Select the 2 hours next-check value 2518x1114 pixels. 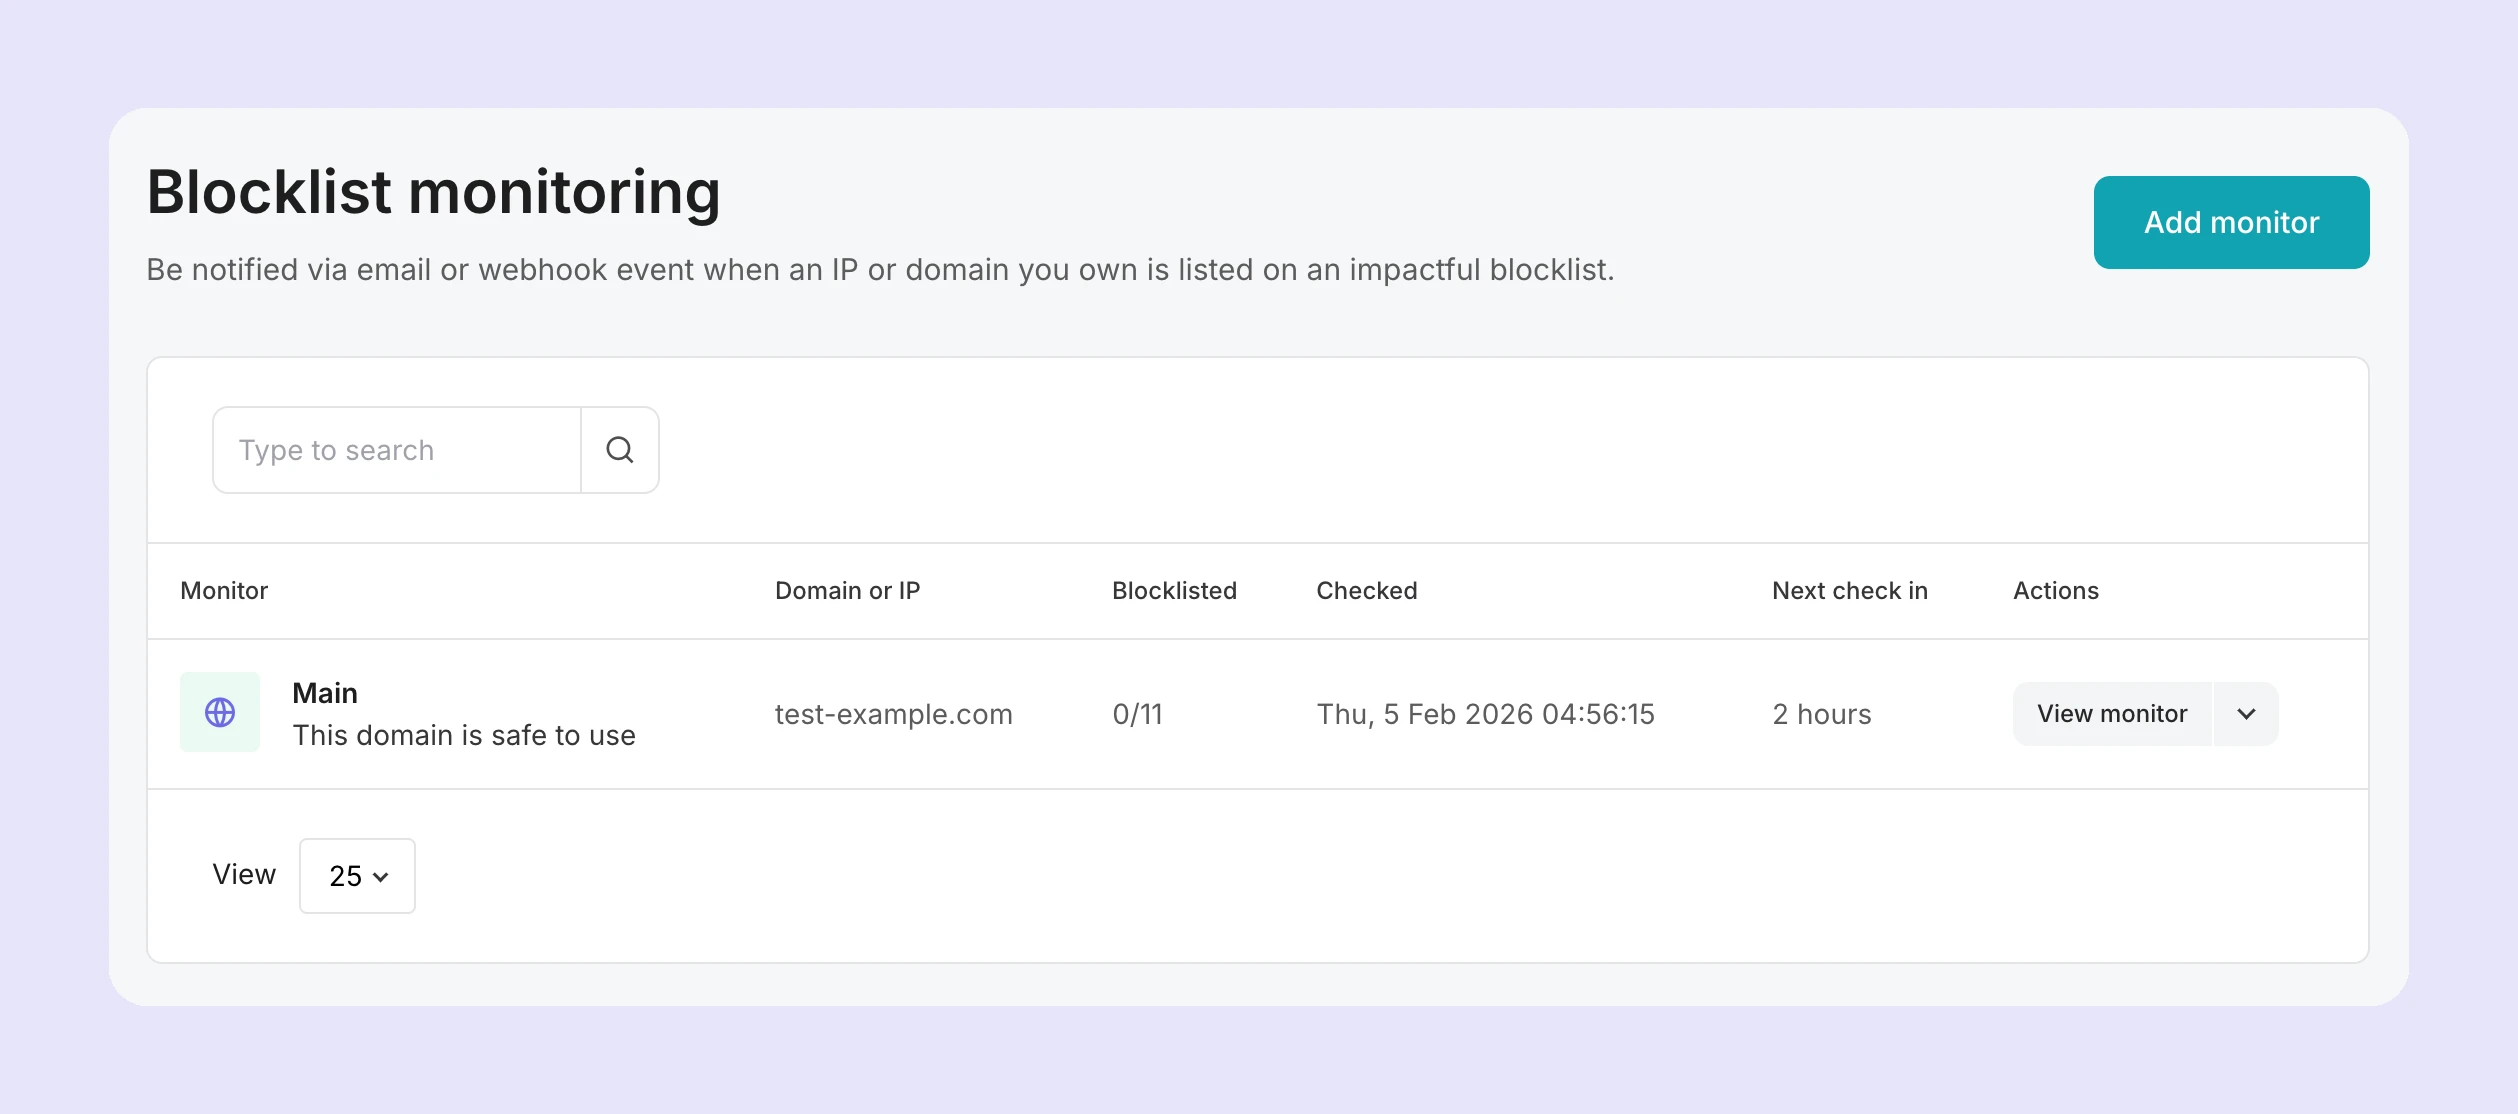tap(1821, 713)
